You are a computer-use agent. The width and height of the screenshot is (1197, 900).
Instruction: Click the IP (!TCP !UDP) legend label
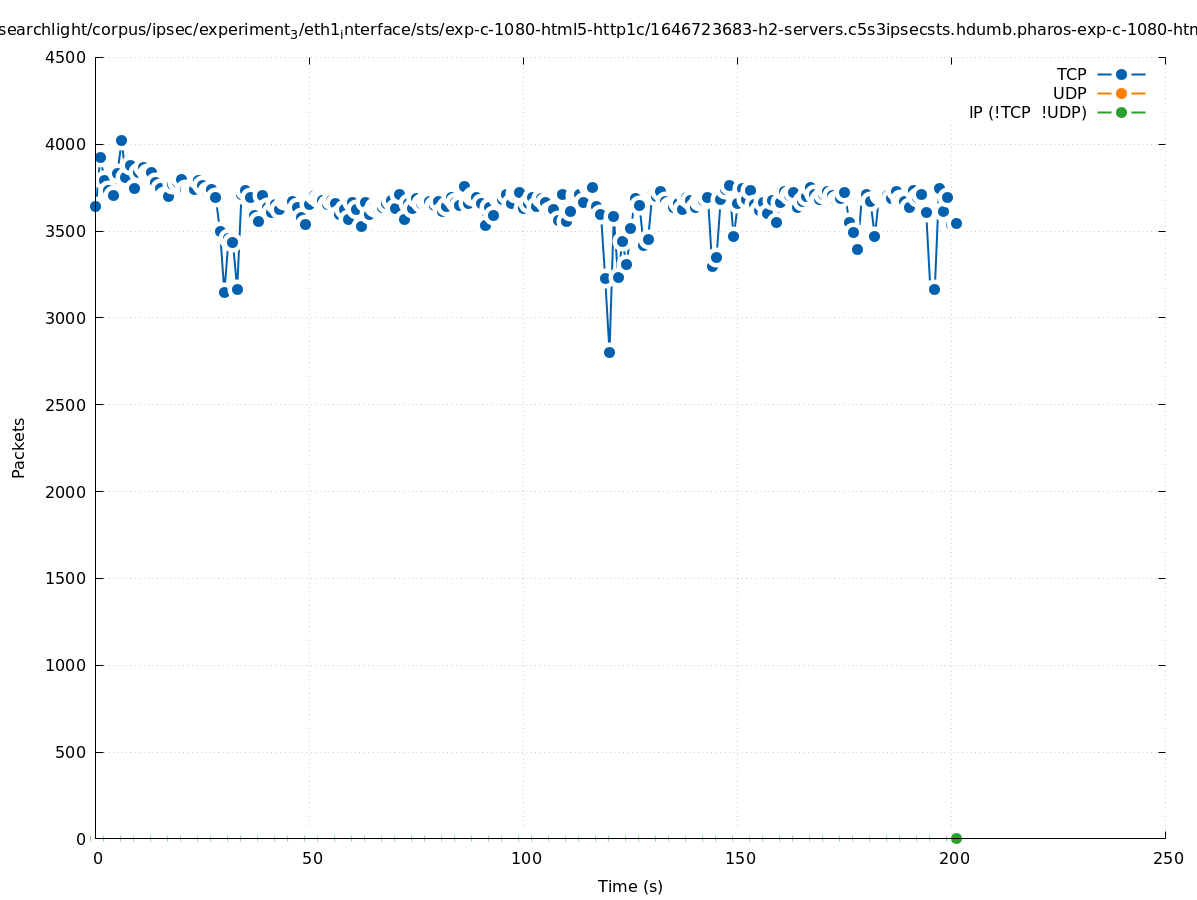tap(1027, 112)
